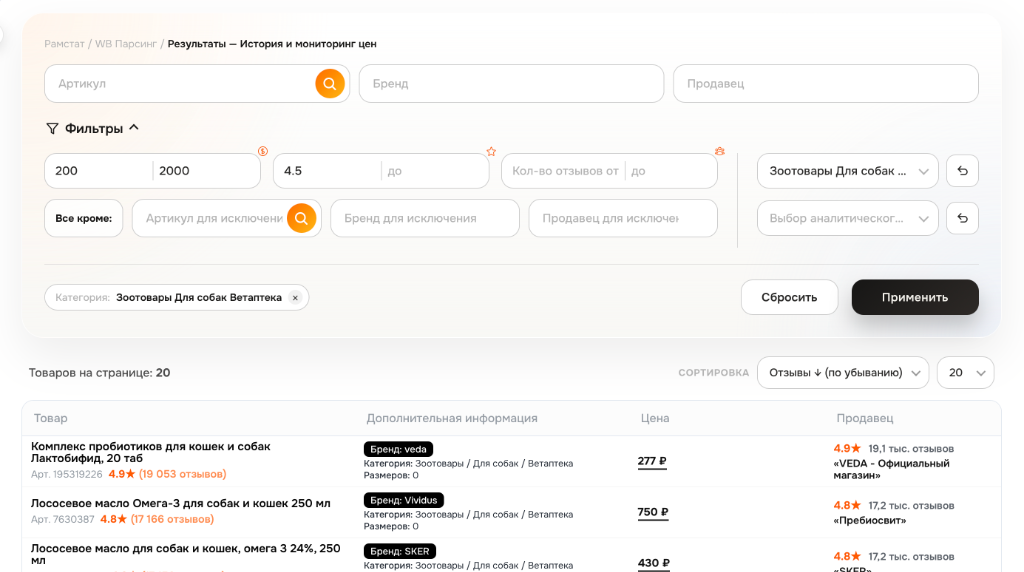The width and height of the screenshot is (1024, 572).
Task: Click article number Арт. 195319226
Action: click(x=67, y=474)
